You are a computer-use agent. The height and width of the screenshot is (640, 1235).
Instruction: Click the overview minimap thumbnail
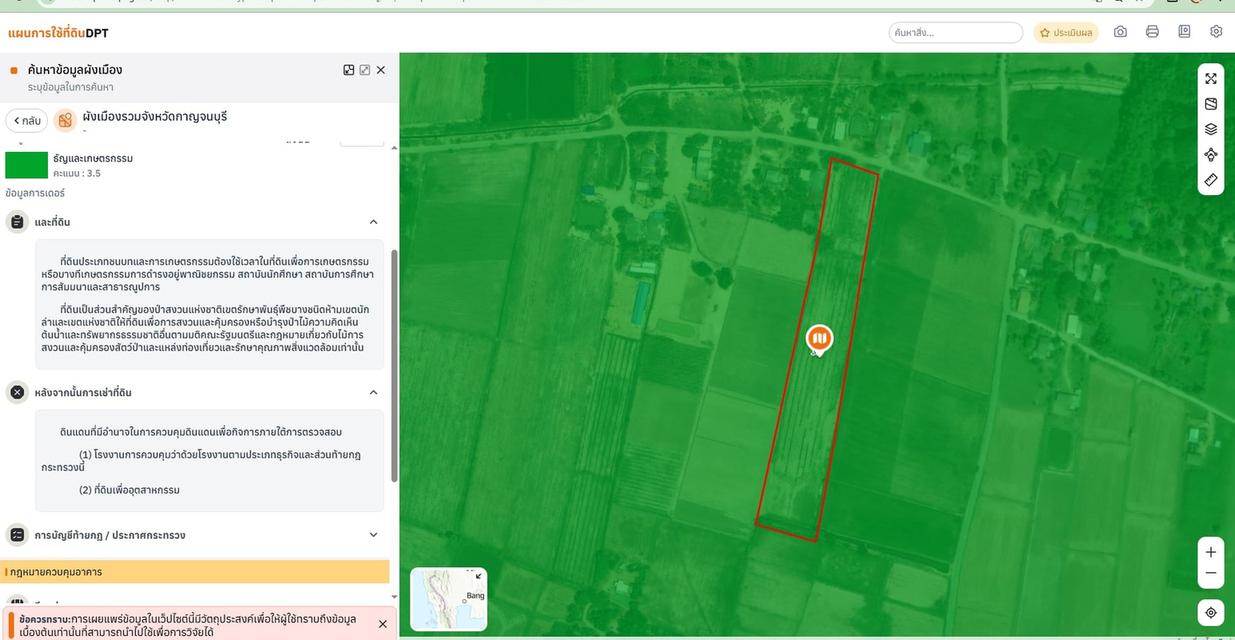(449, 599)
